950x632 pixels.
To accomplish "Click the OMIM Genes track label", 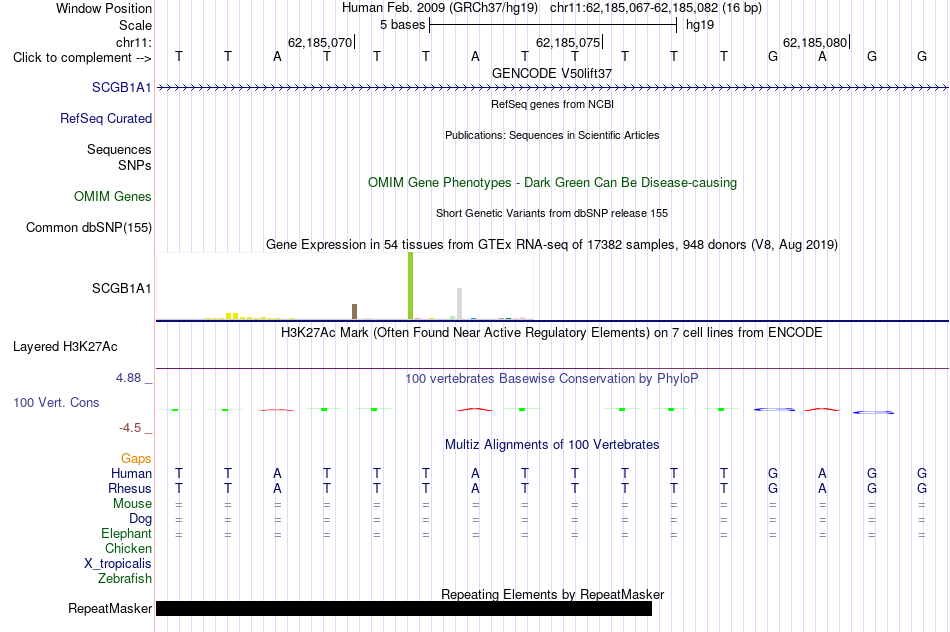I will click(x=112, y=196).
